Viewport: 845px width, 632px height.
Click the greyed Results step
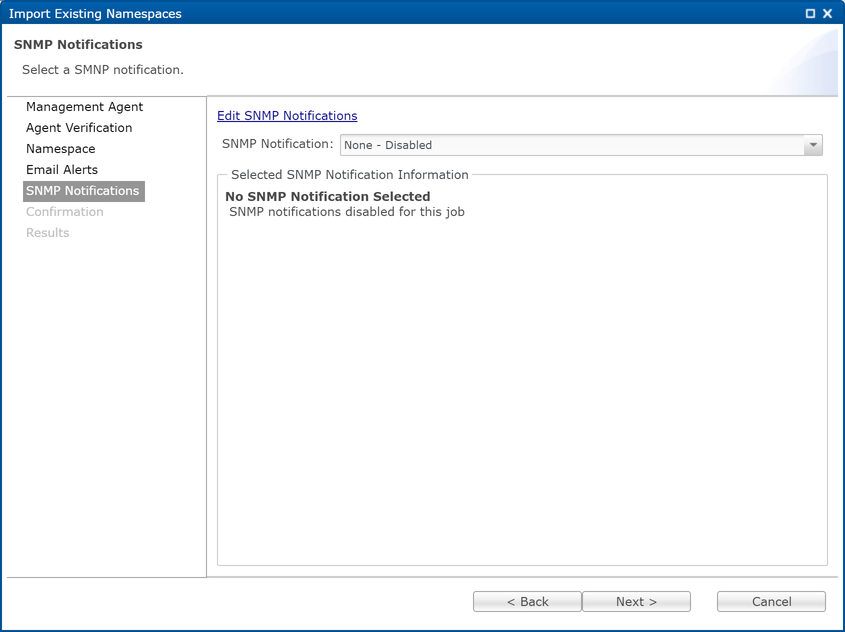47,233
